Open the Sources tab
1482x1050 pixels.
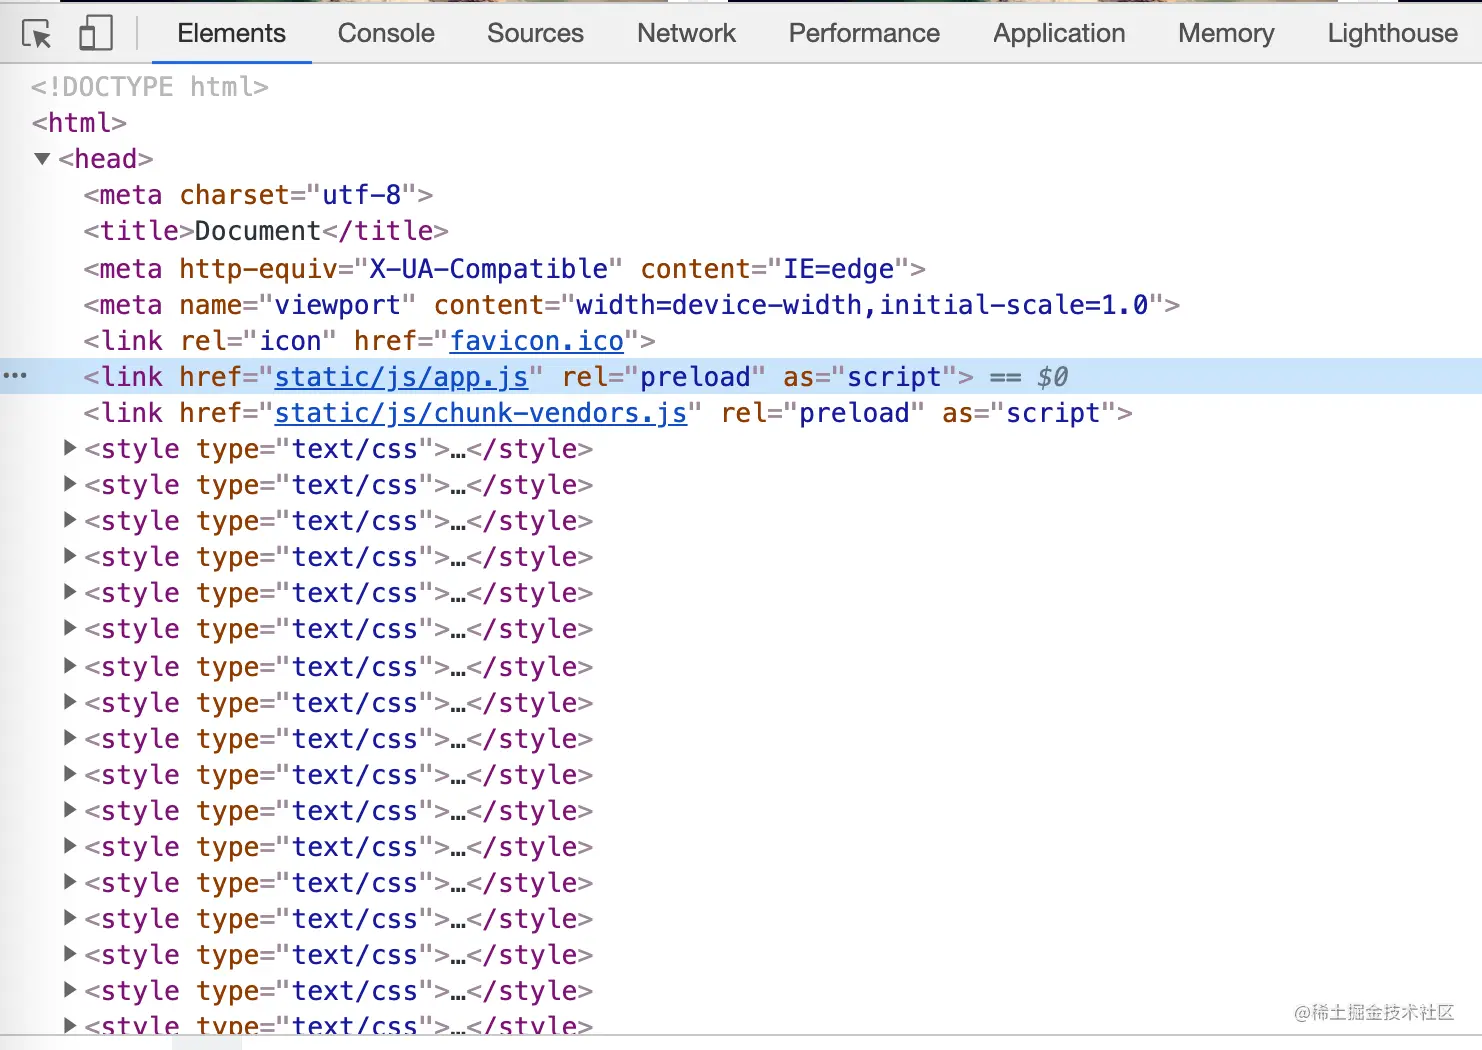[x=535, y=33]
